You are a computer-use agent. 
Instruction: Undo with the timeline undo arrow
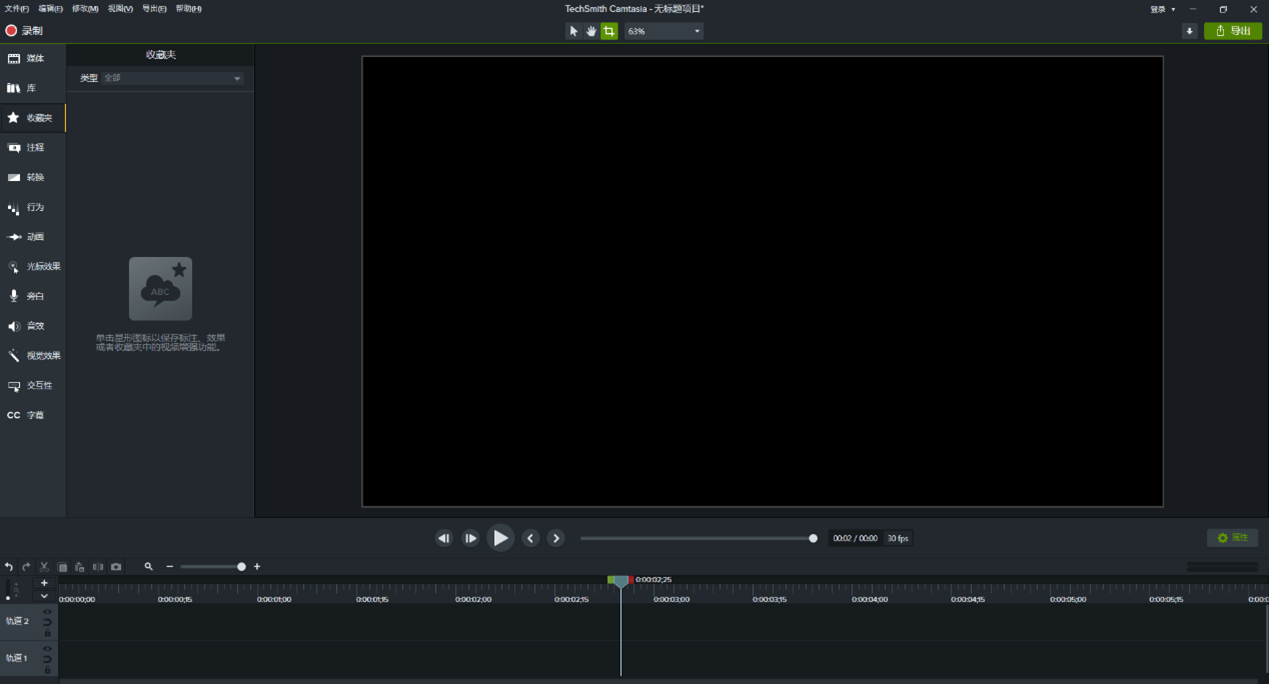pyautogui.click(x=9, y=567)
